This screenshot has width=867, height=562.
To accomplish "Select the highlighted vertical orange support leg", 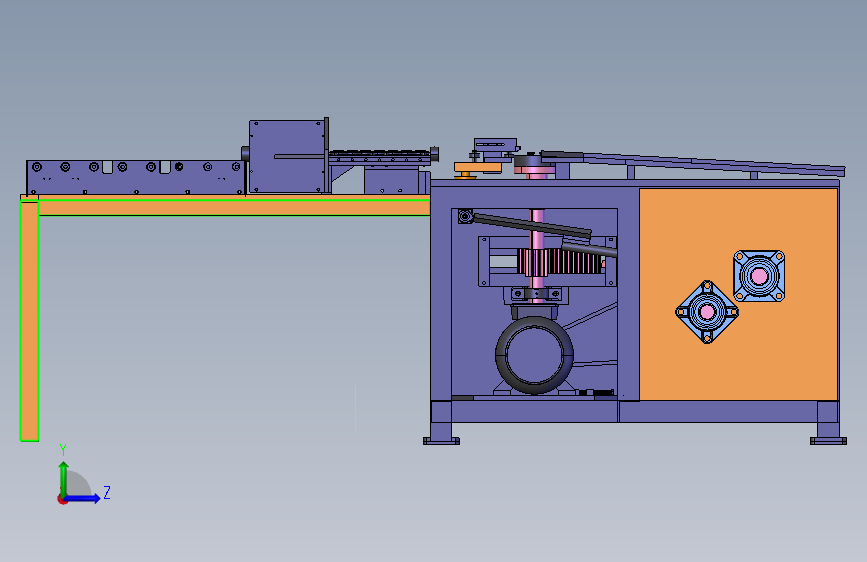I will pos(29,321).
